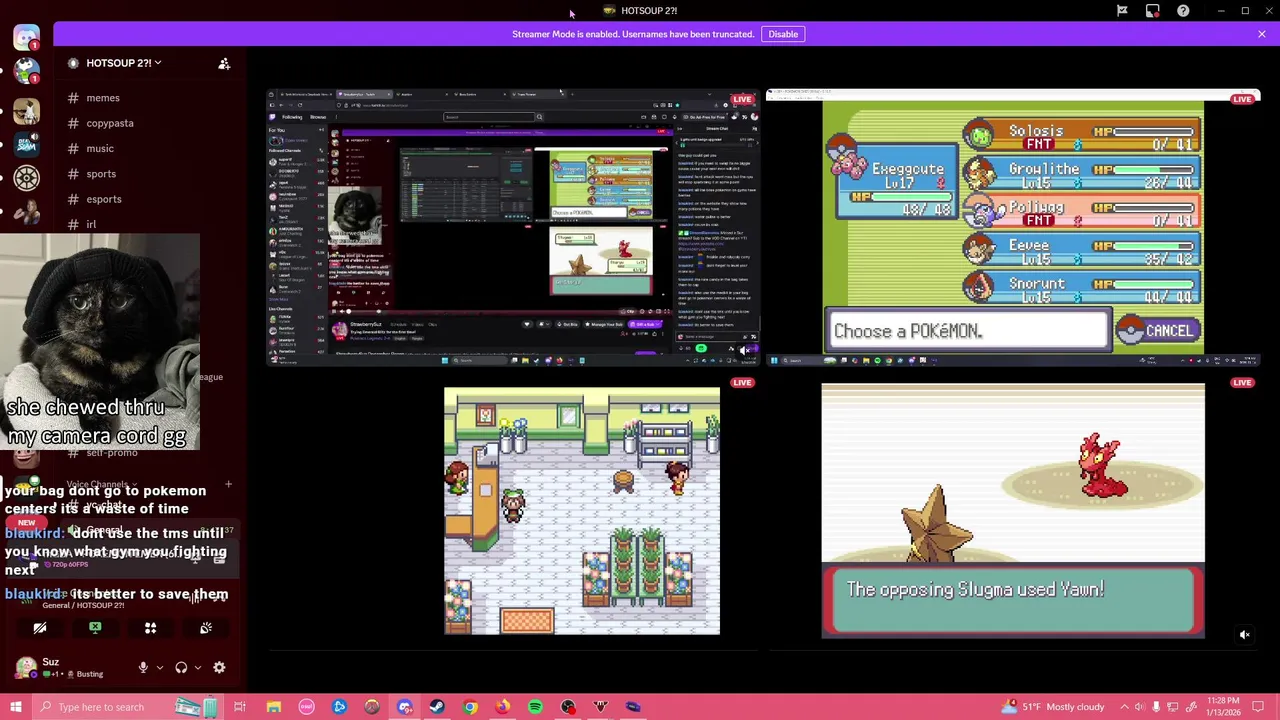Open the Twitch browser stream tile
Screen dimensions: 1280x720
coord(513,227)
